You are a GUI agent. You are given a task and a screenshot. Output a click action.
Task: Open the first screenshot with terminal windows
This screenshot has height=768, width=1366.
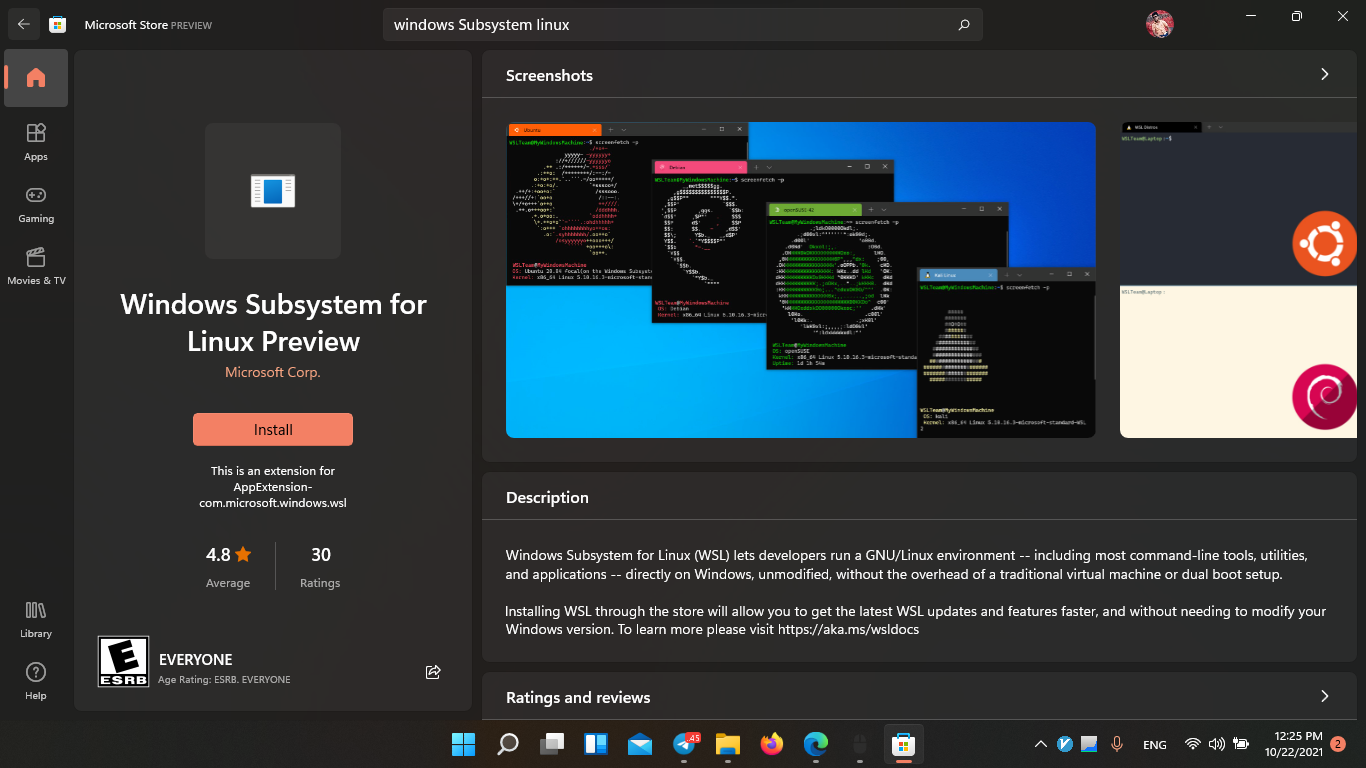click(x=801, y=280)
